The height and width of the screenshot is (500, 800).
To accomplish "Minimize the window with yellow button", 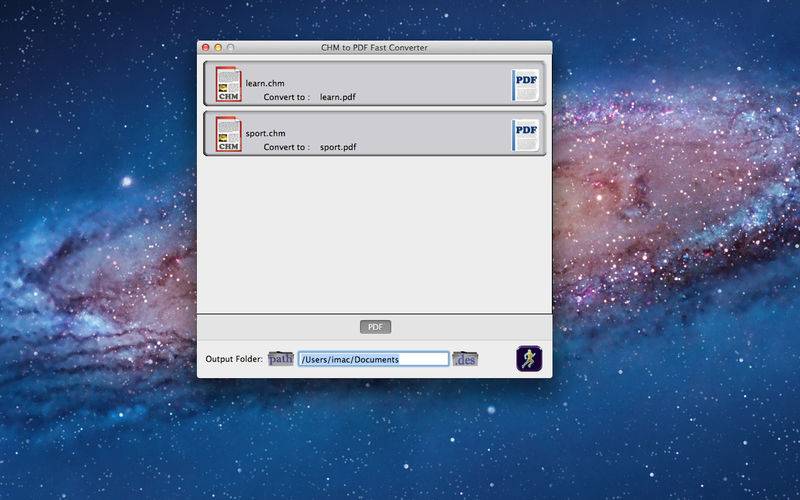I will tap(218, 47).
